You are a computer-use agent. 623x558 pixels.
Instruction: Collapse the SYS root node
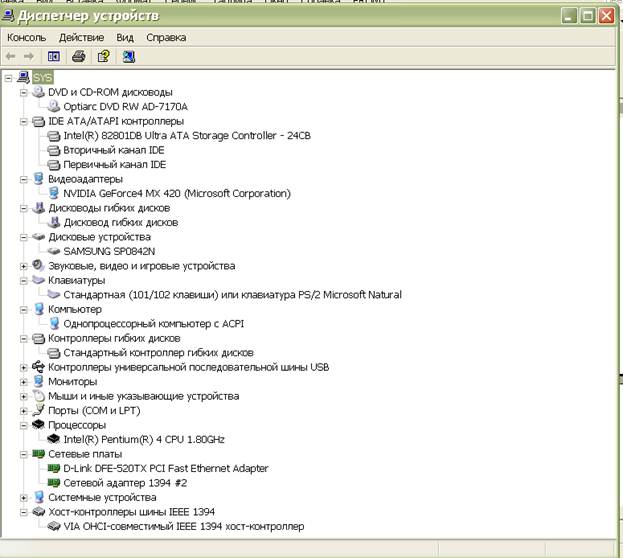(x=9, y=78)
